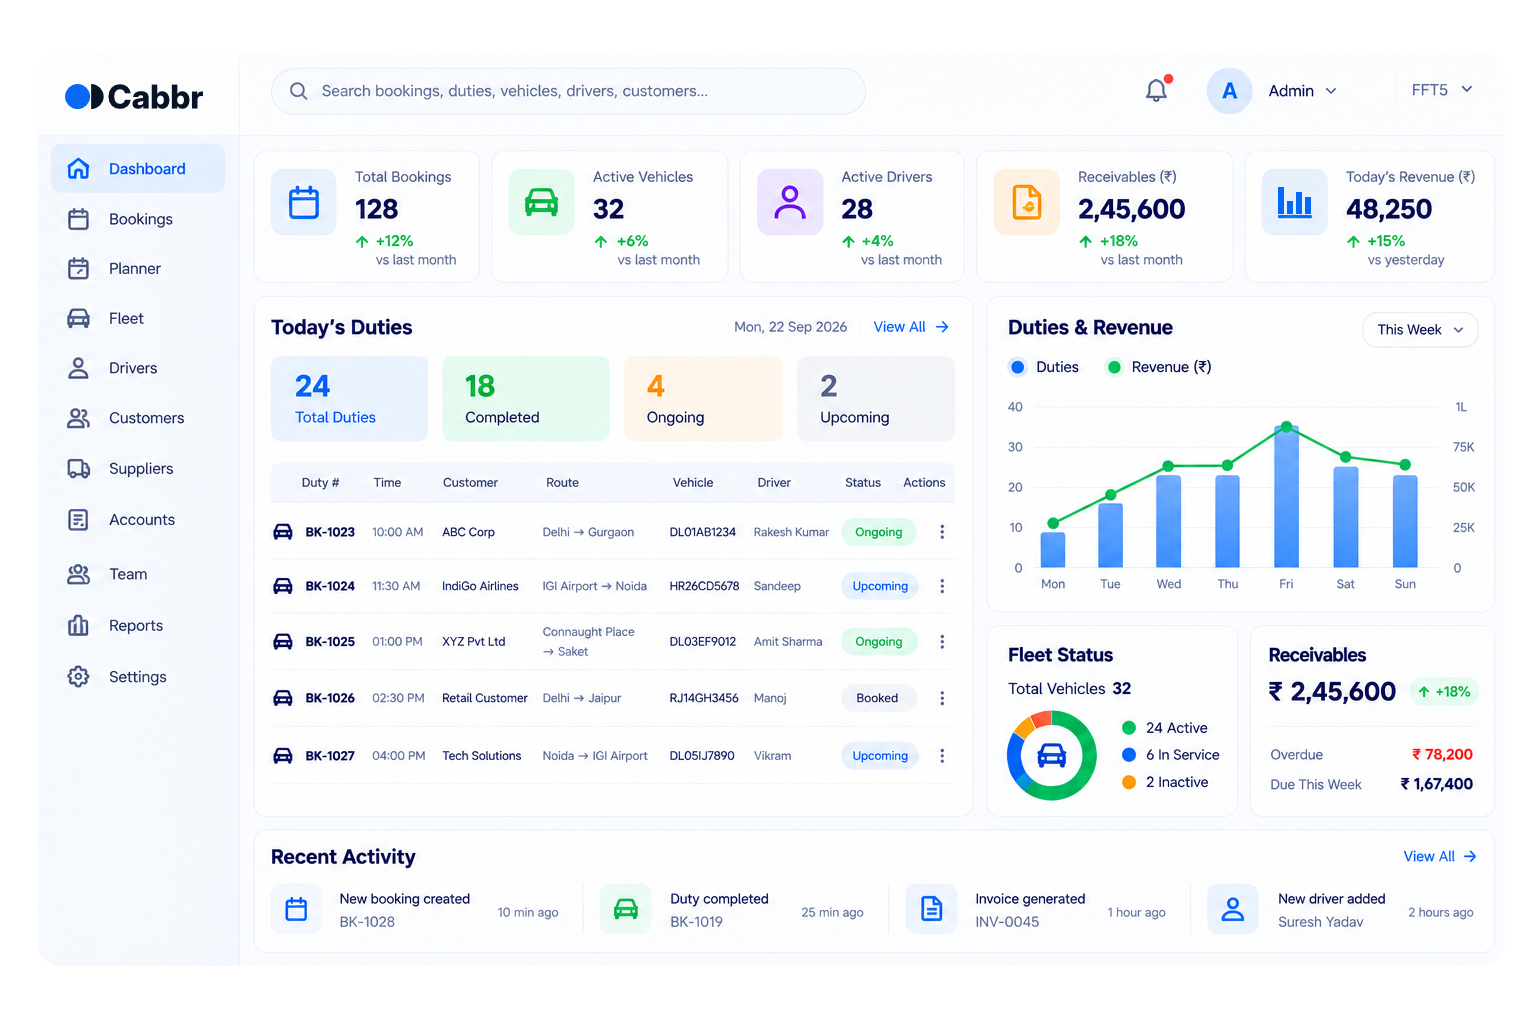Click the Duty completed car icon
Viewport: 1536px width, 1024px height.
pos(626,909)
